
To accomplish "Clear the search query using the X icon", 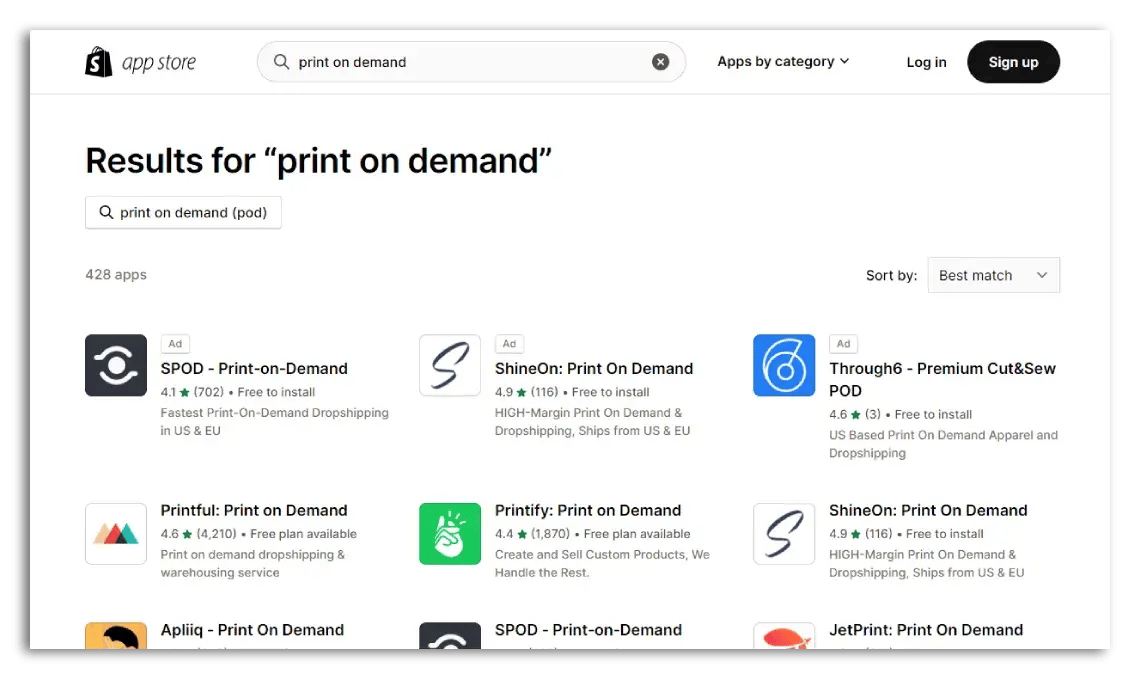I will (660, 61).
